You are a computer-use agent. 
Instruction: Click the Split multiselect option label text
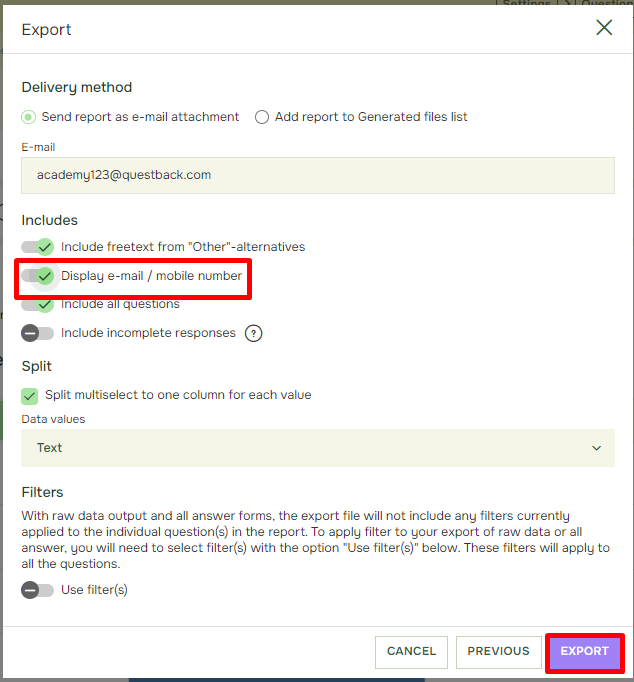[178, 395]
